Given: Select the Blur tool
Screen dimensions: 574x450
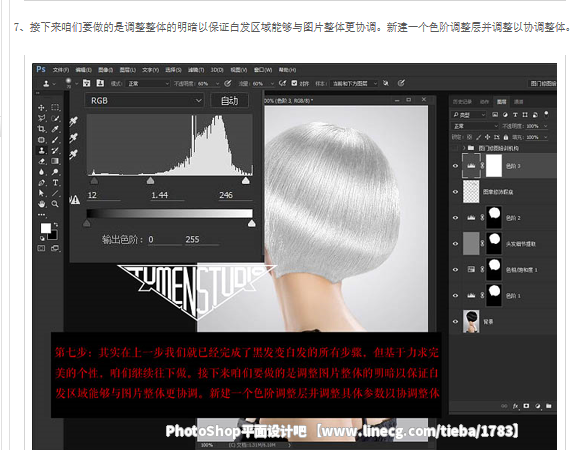Looking at the screenshot, I should pyautogui.click(x=41, y=172).
